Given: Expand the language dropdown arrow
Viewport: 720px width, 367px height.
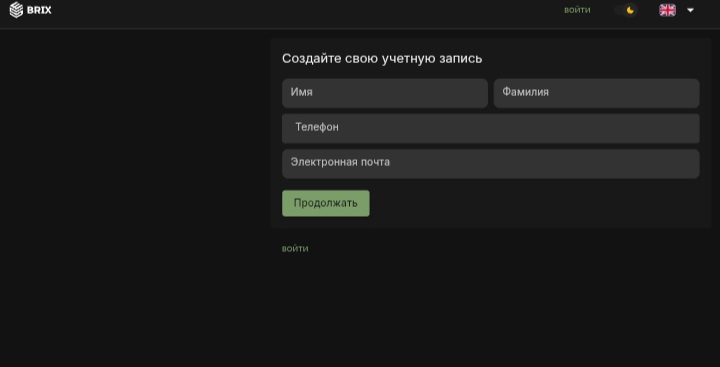Looking at the screenshot, I should 690,10.
